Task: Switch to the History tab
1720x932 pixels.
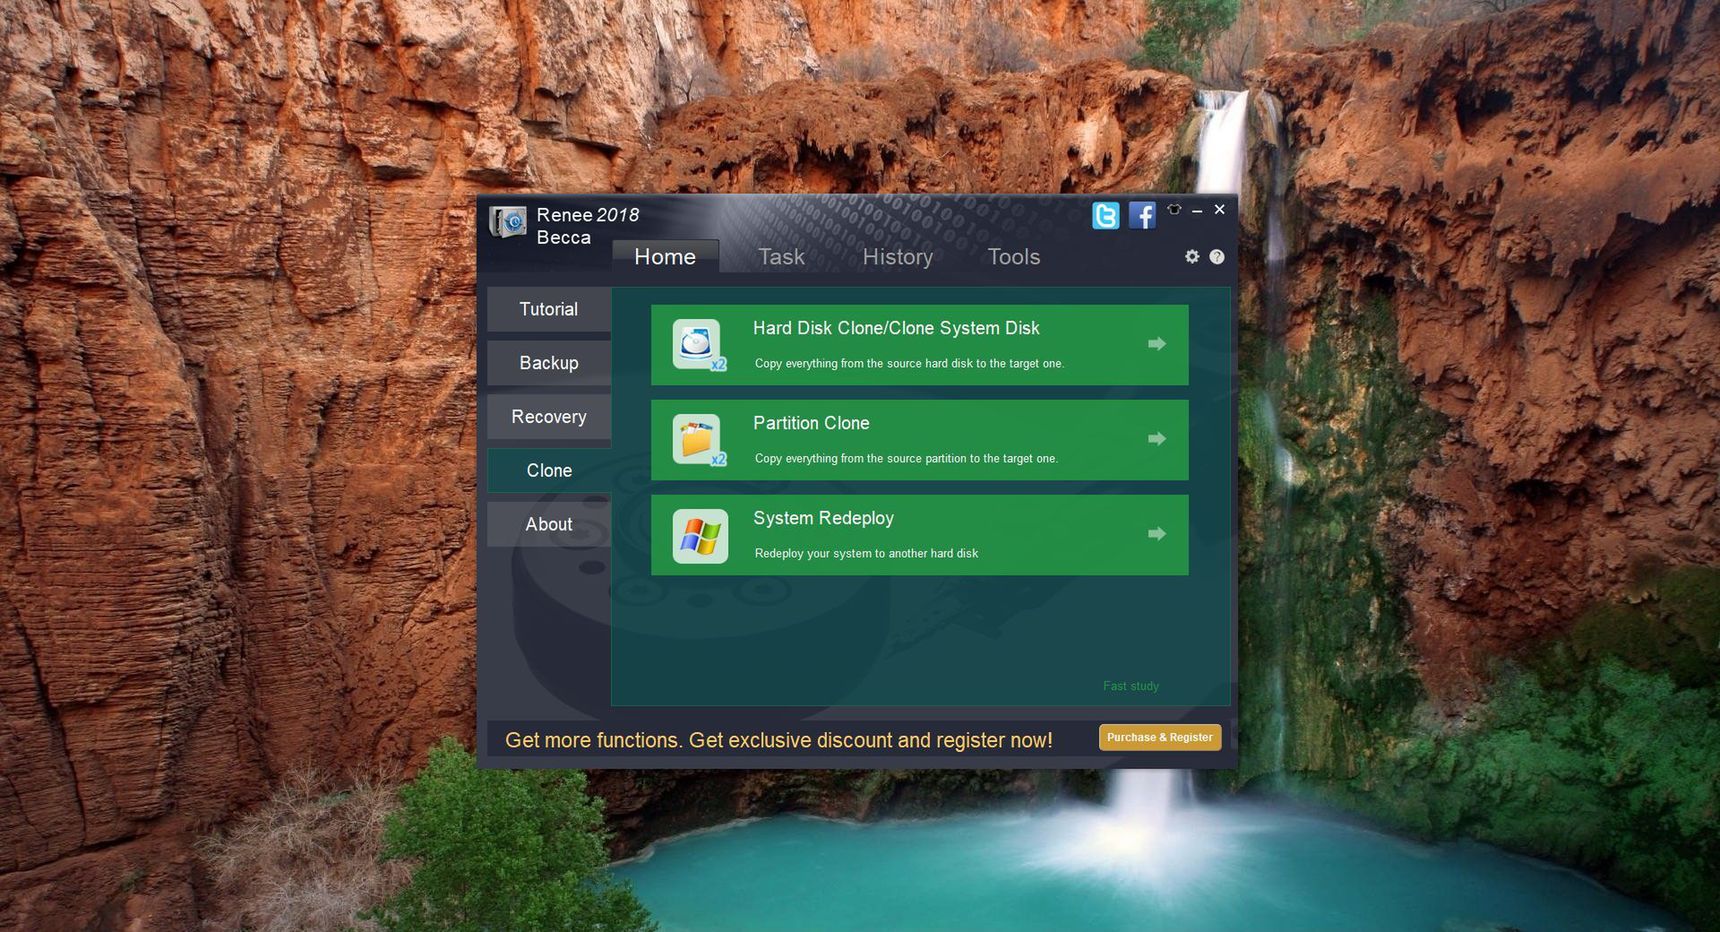Action: [x=897, y=257]
